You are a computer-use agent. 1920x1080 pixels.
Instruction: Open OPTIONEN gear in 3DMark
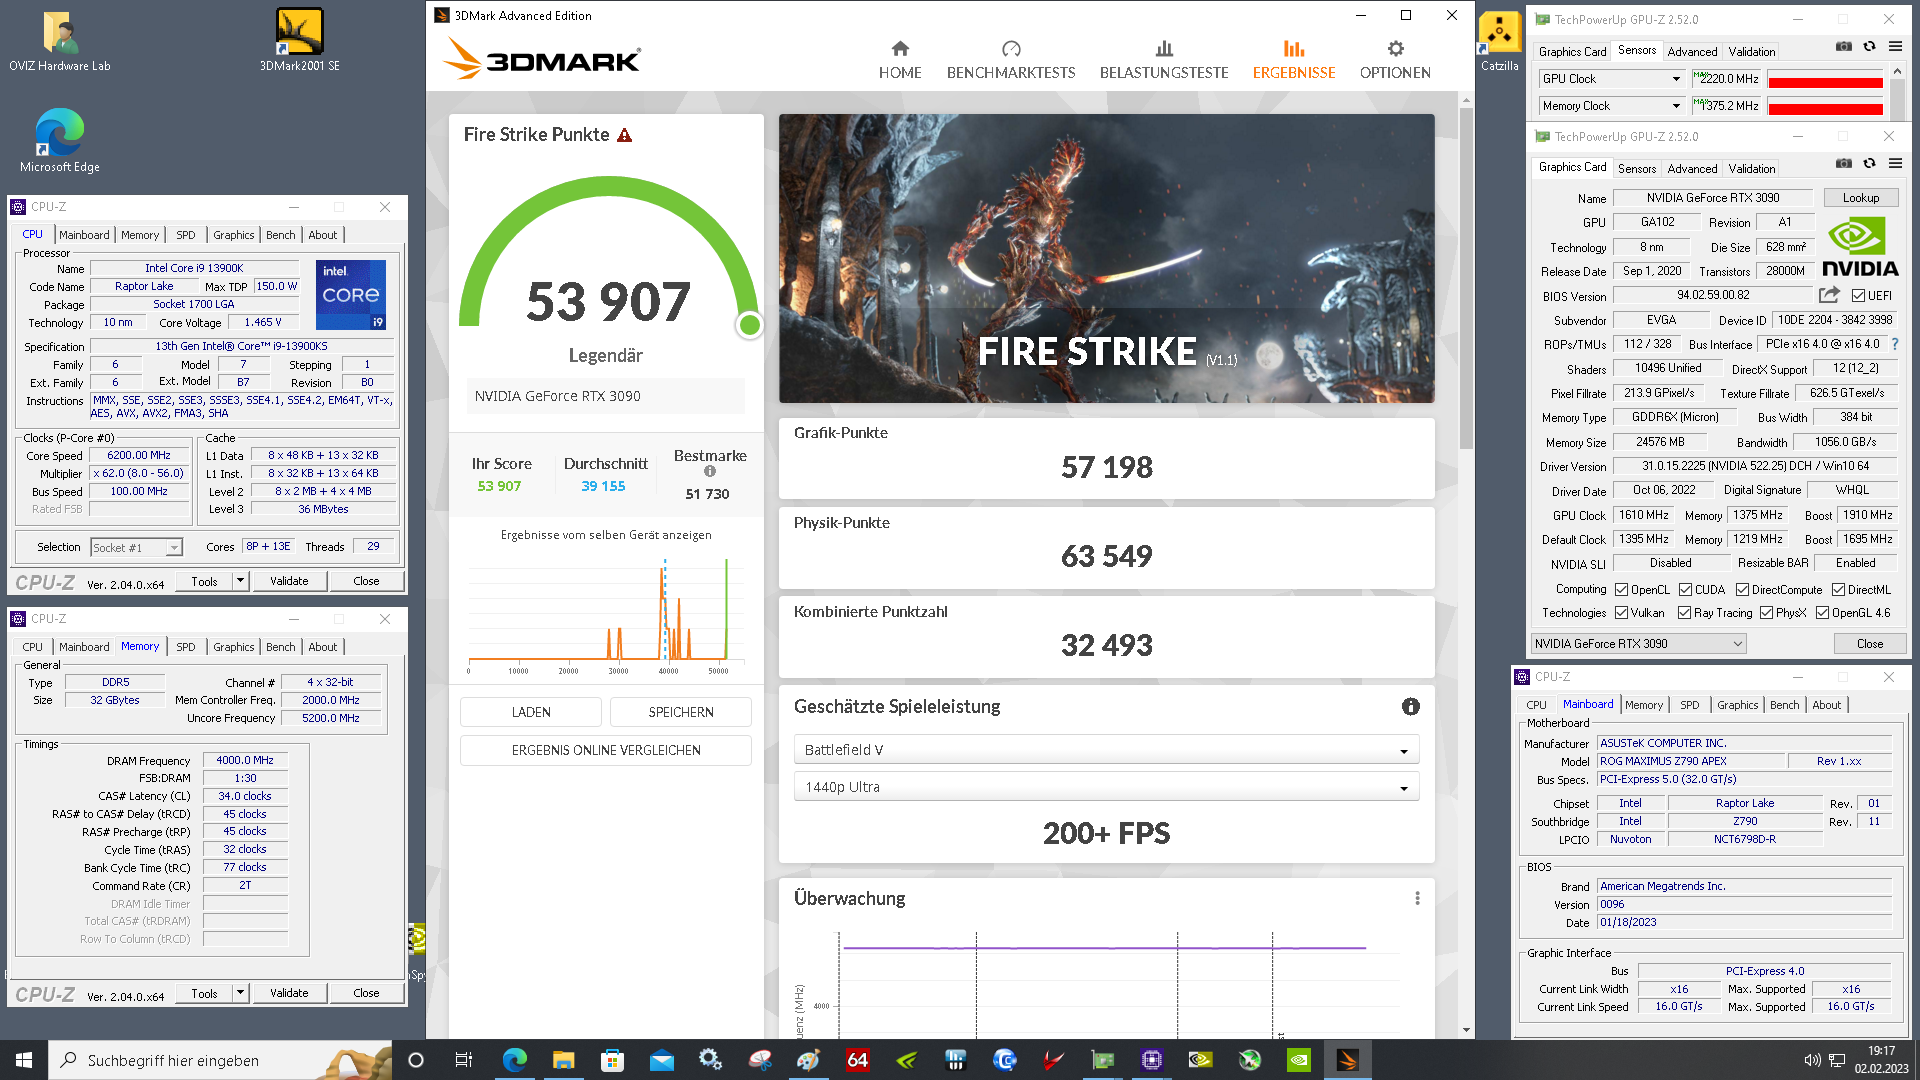pyautogui.click(x=1395, y=60)
